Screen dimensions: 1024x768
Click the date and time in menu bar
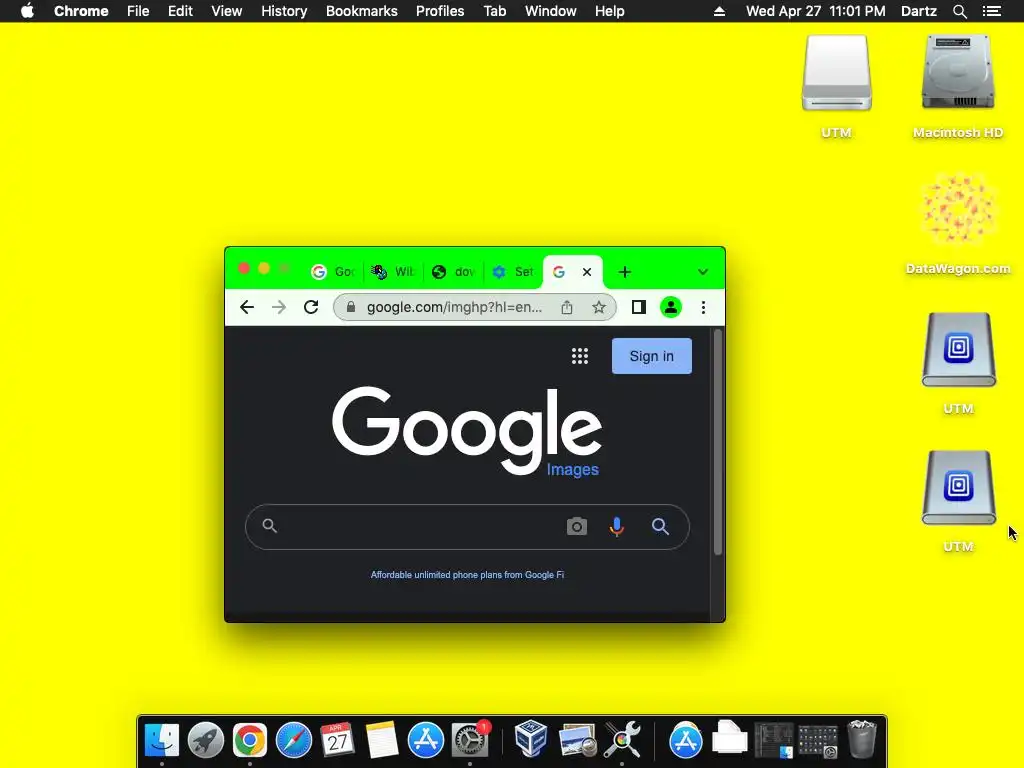point(816,11)
